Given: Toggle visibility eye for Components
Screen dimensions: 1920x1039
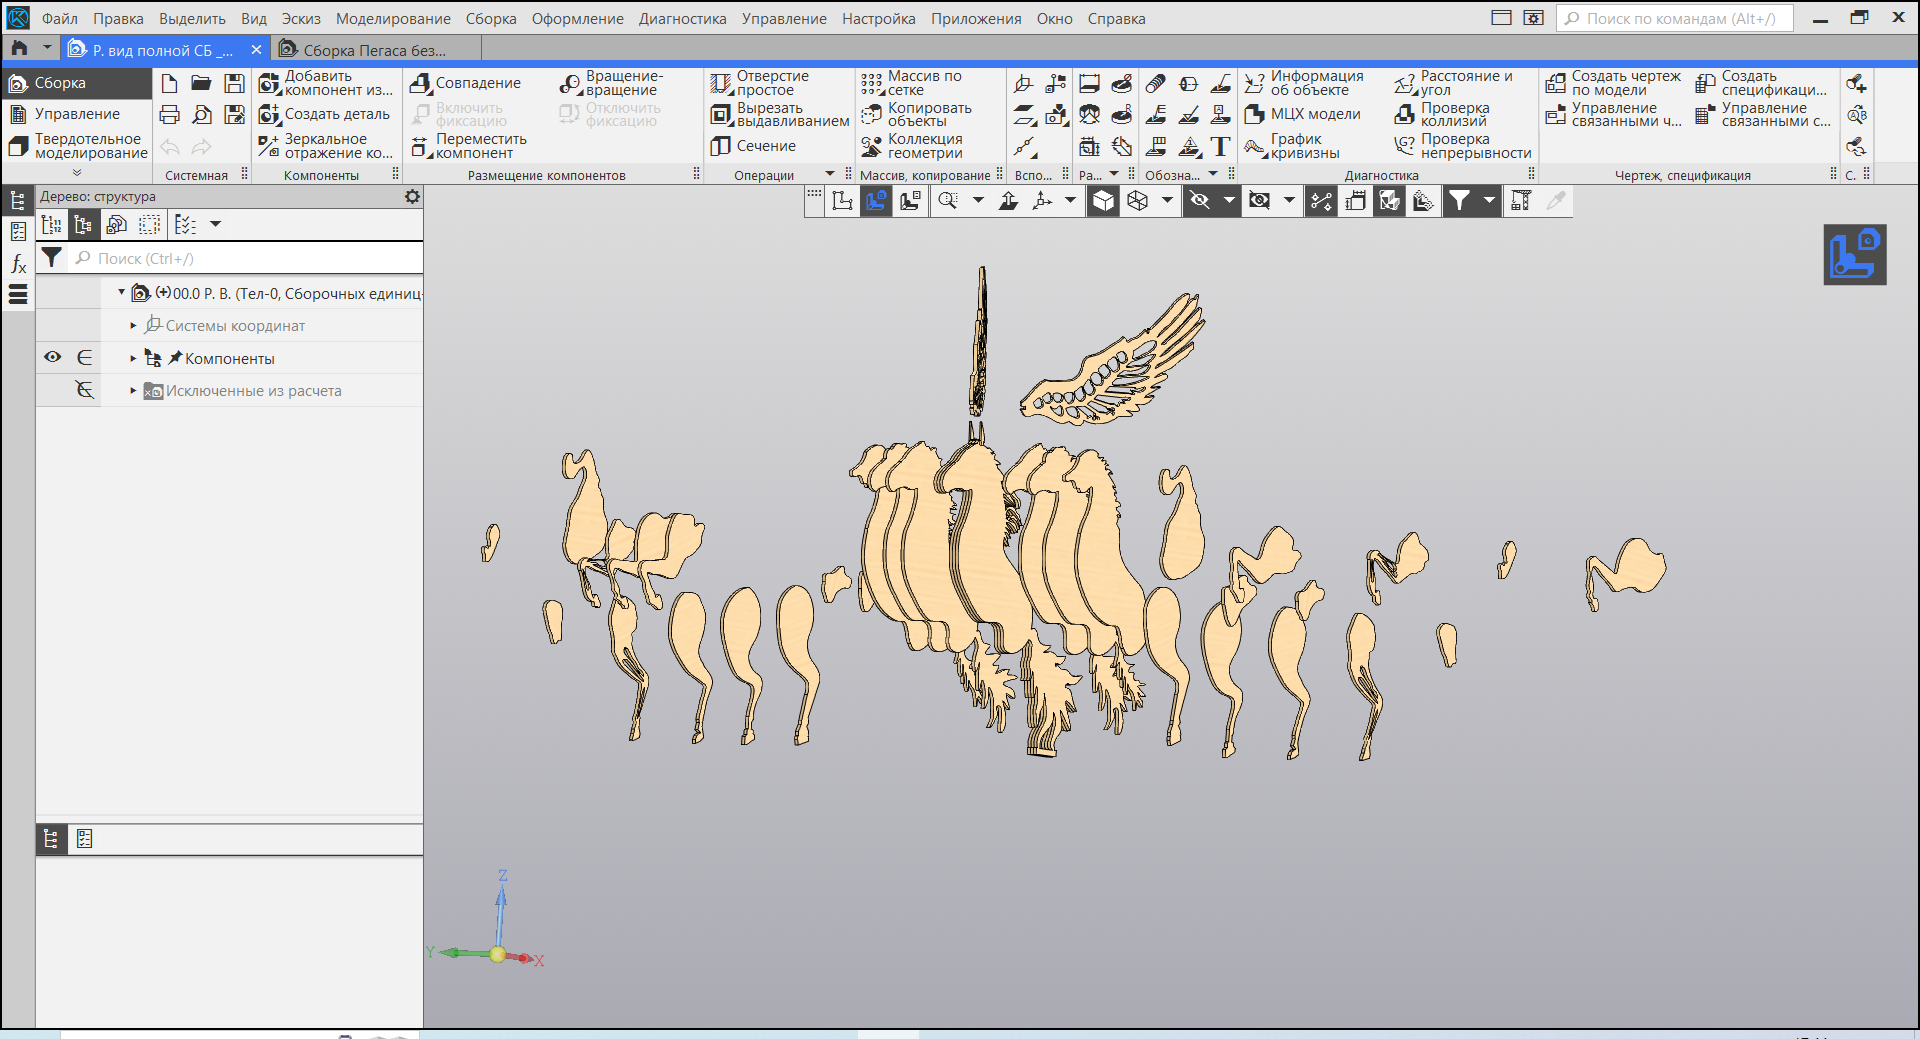Looking at the screenshot, I should [x=53, y=357].
